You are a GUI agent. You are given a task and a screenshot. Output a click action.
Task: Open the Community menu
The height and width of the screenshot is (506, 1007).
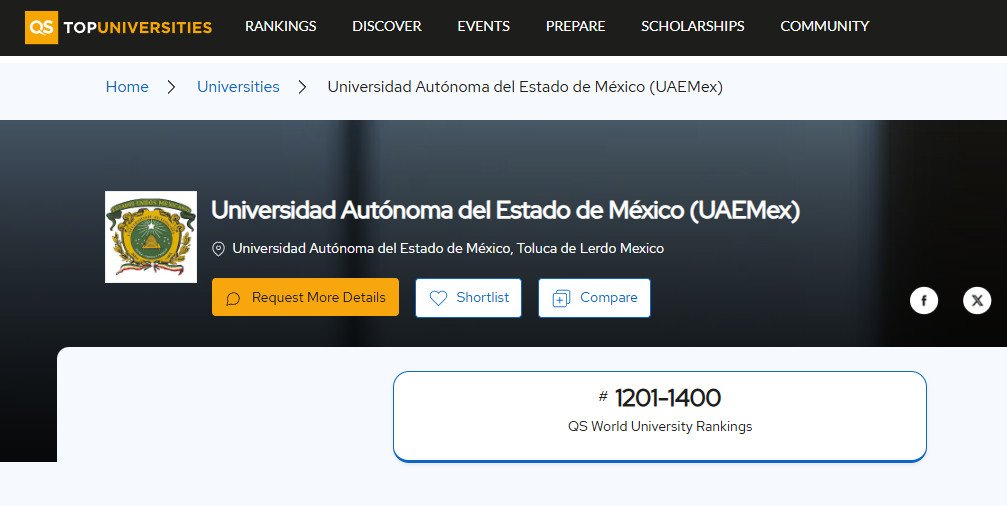click(x=825, y=26)
